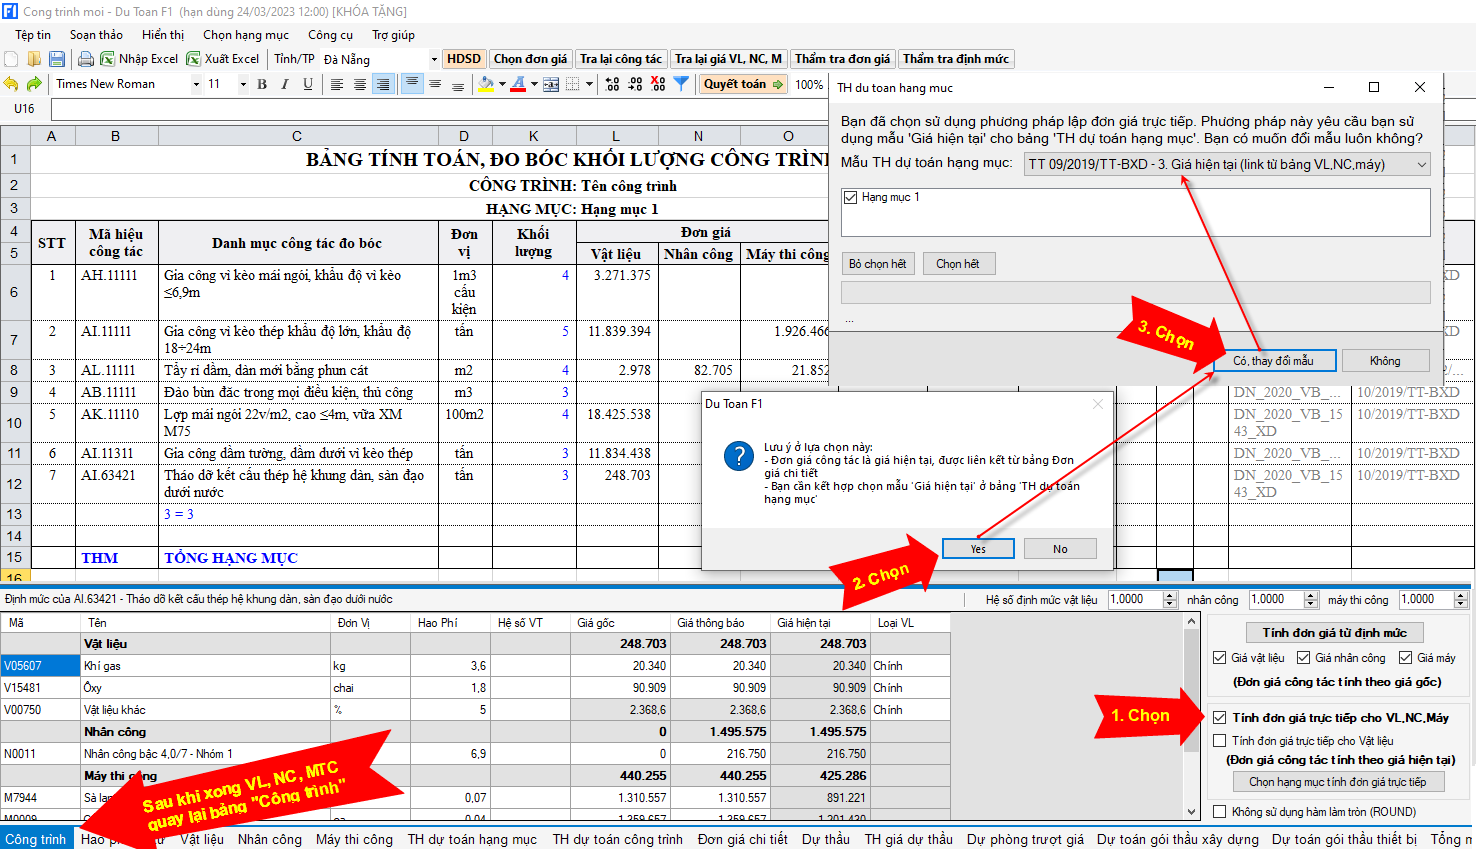Export data with Xuất Excel
This screenshot has height=849, width=1476.
(223, 59)
